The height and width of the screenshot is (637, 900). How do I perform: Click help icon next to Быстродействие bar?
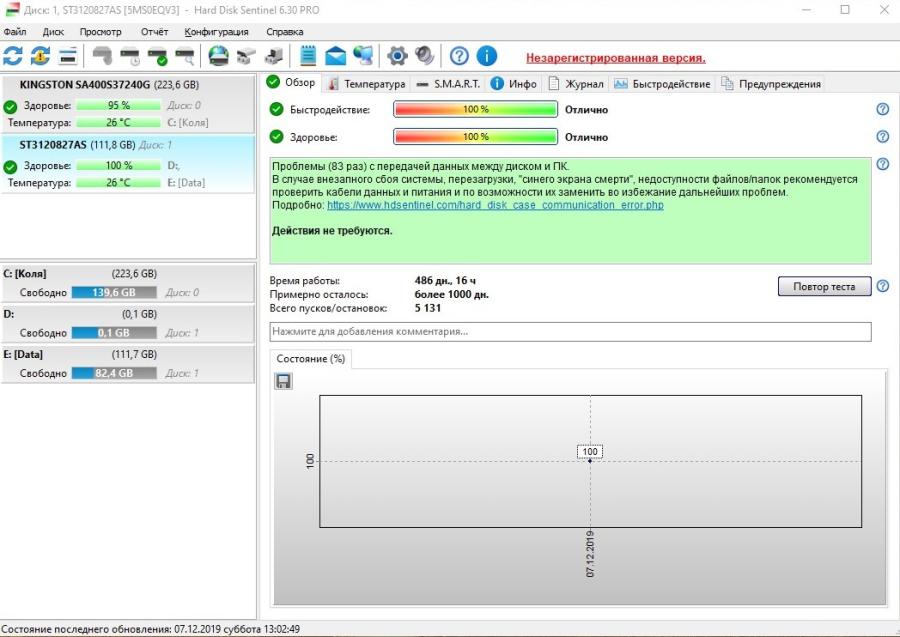tap(882, 110)
